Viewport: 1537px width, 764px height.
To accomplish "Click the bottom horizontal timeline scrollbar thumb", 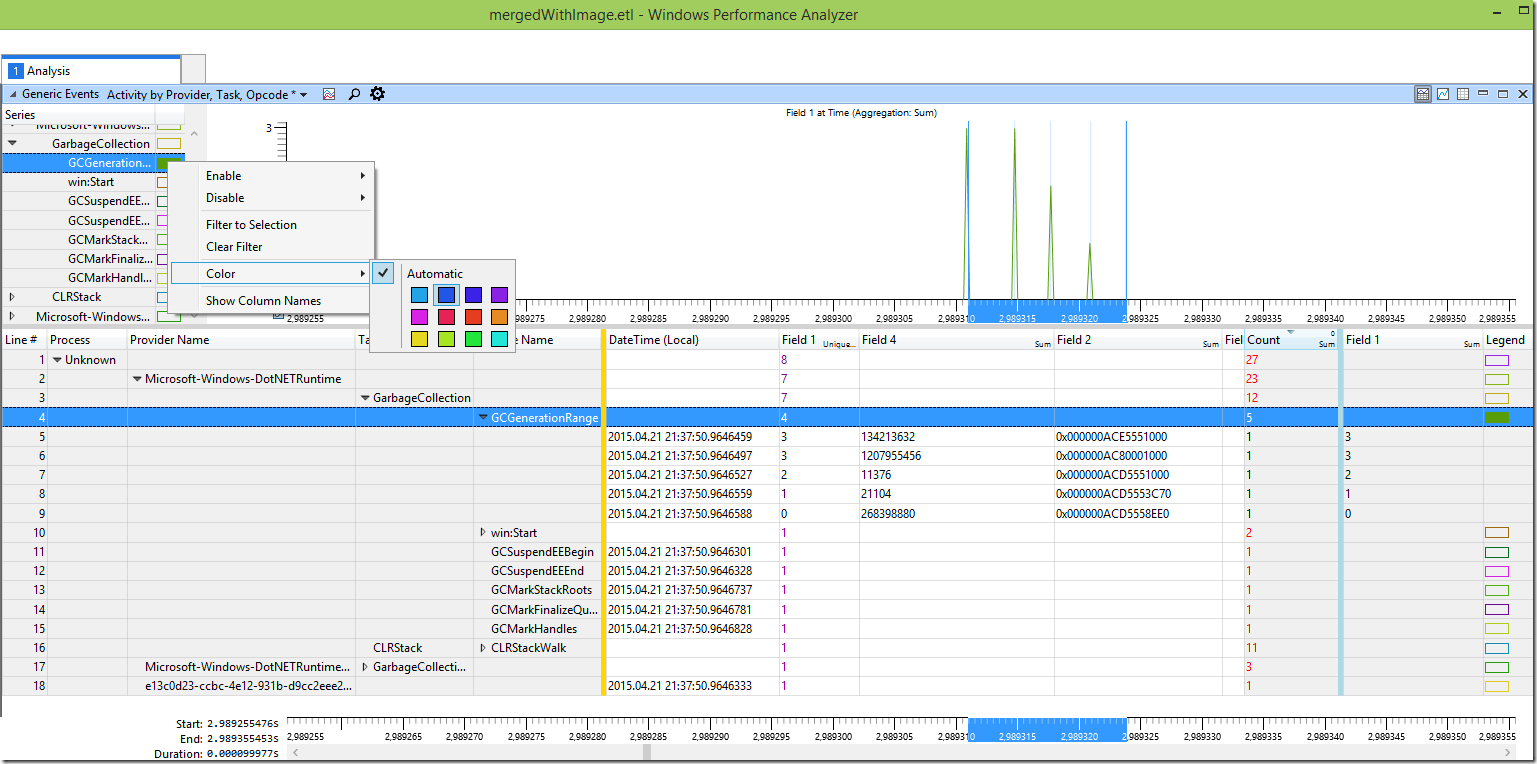I will 648,751.
